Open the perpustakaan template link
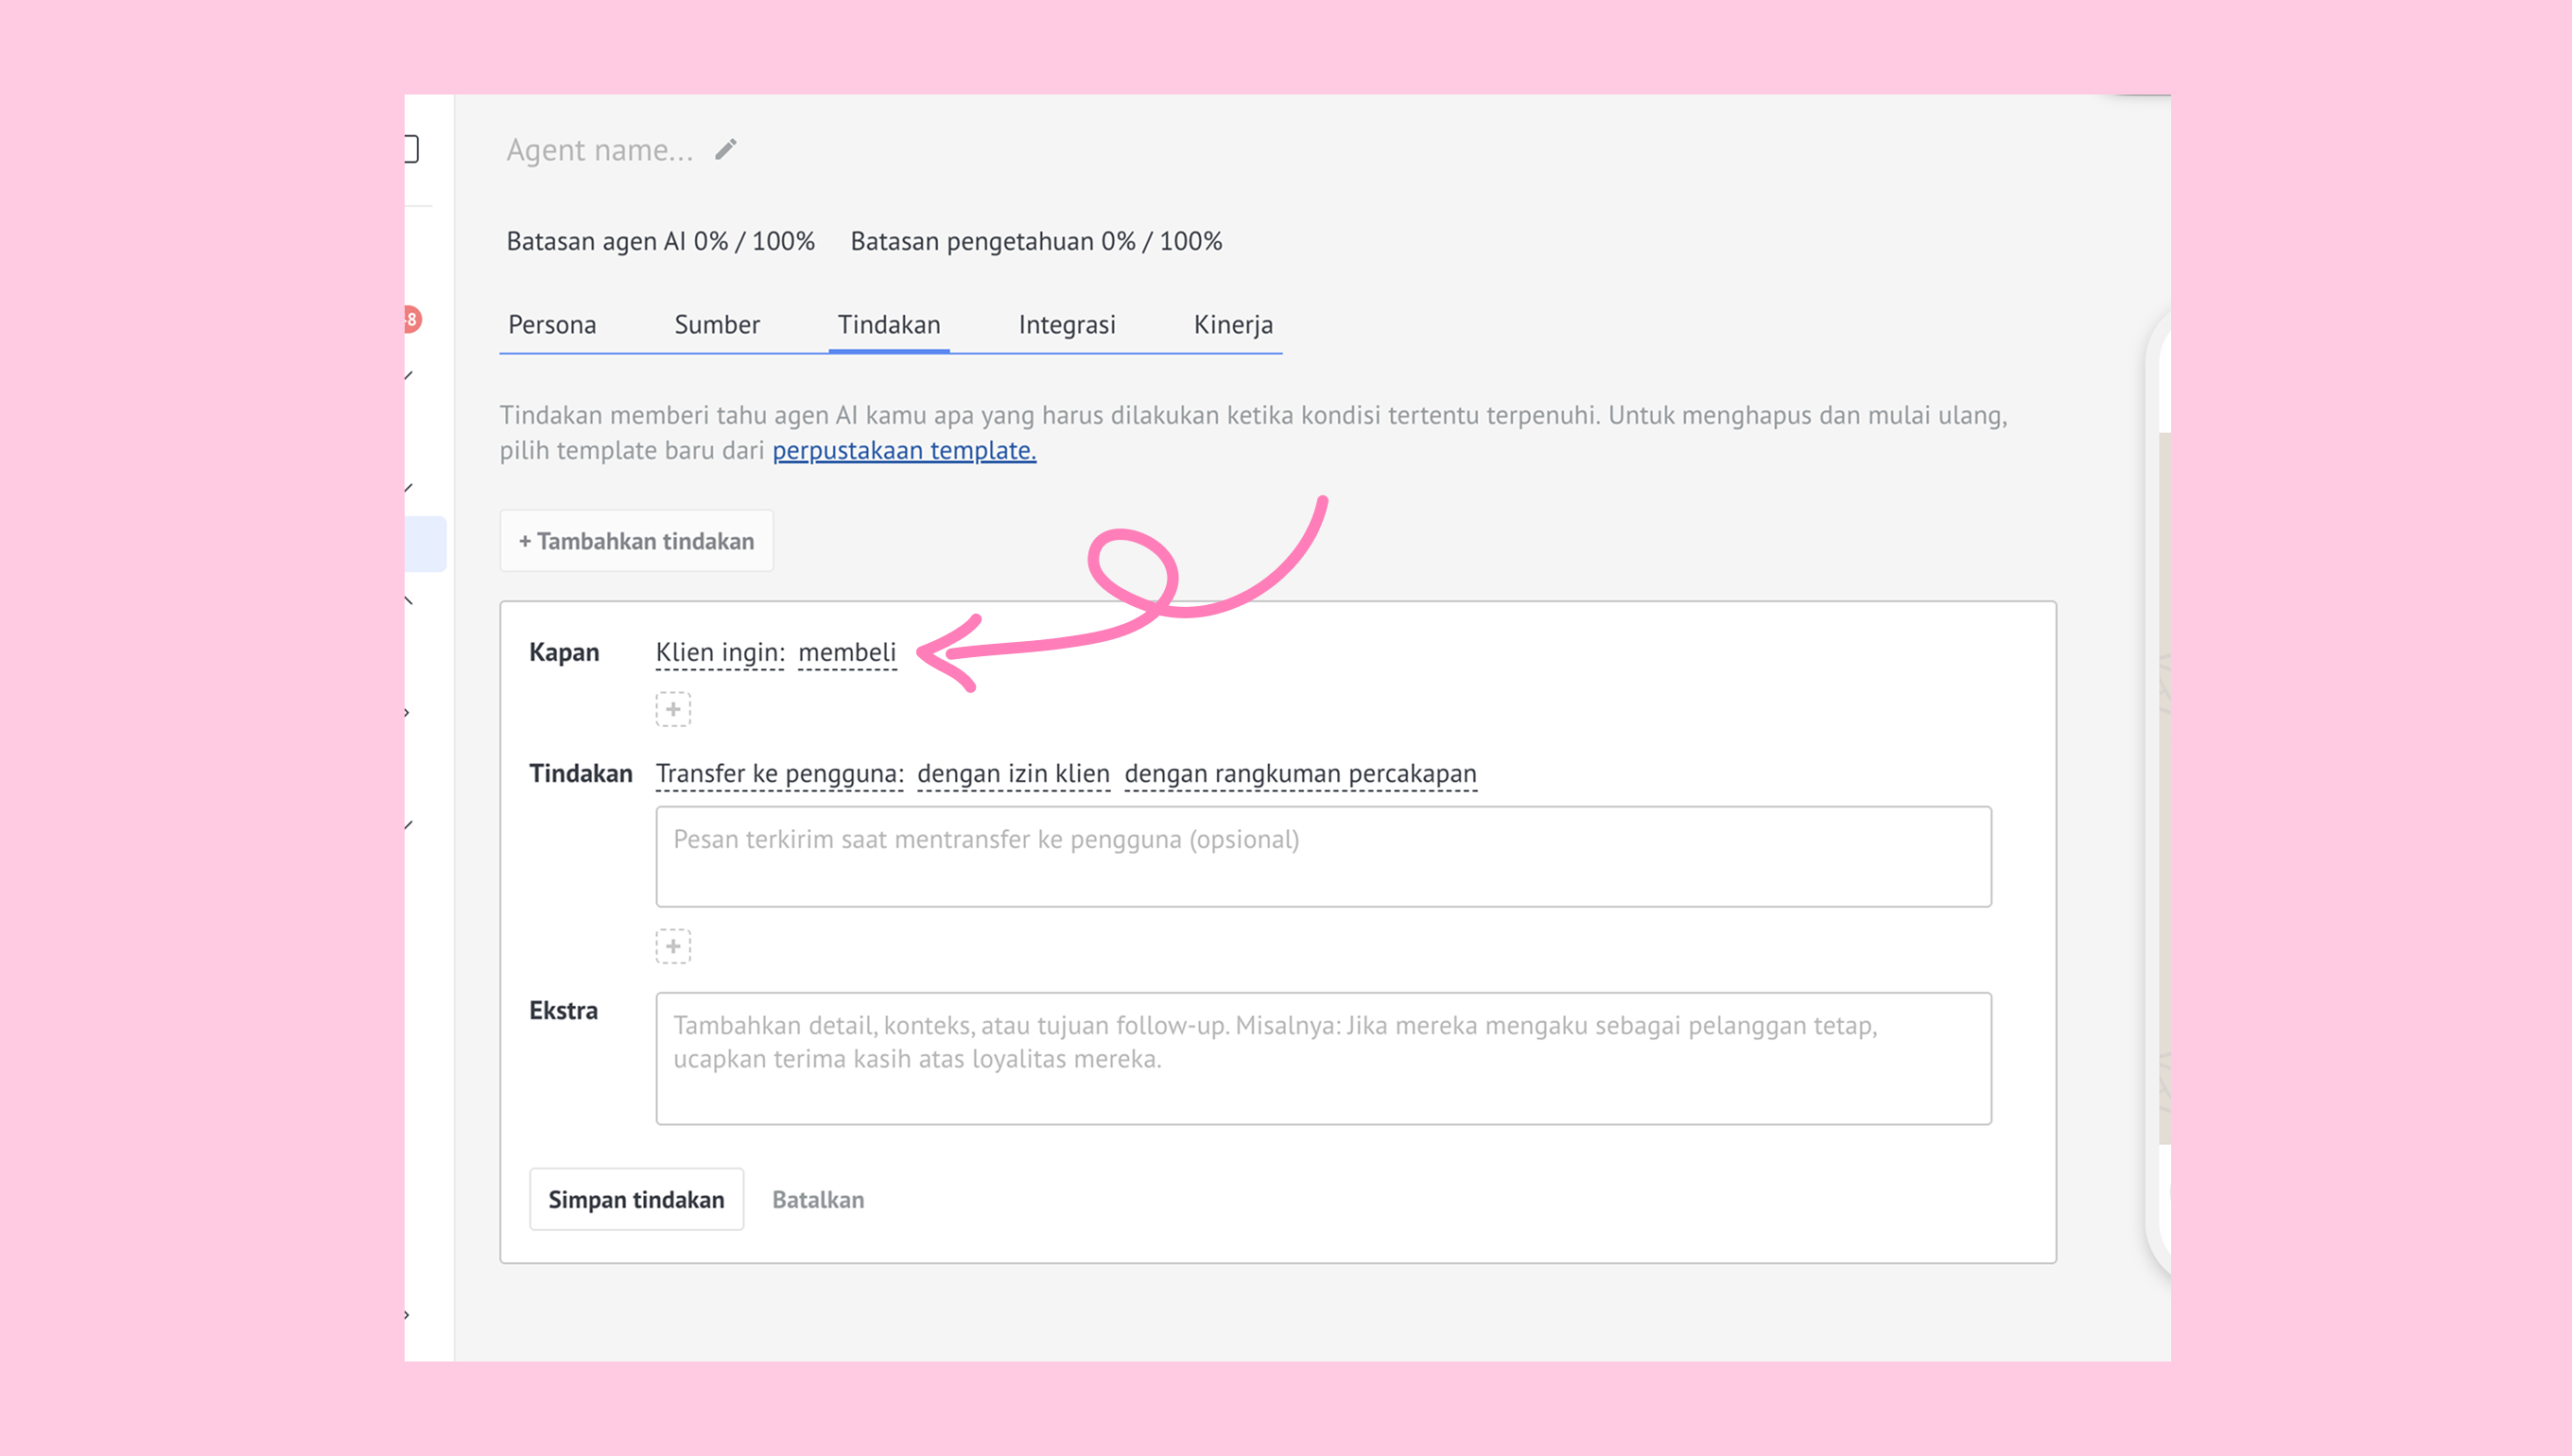Screen dimensions: 2572x1456 point(904,451)
